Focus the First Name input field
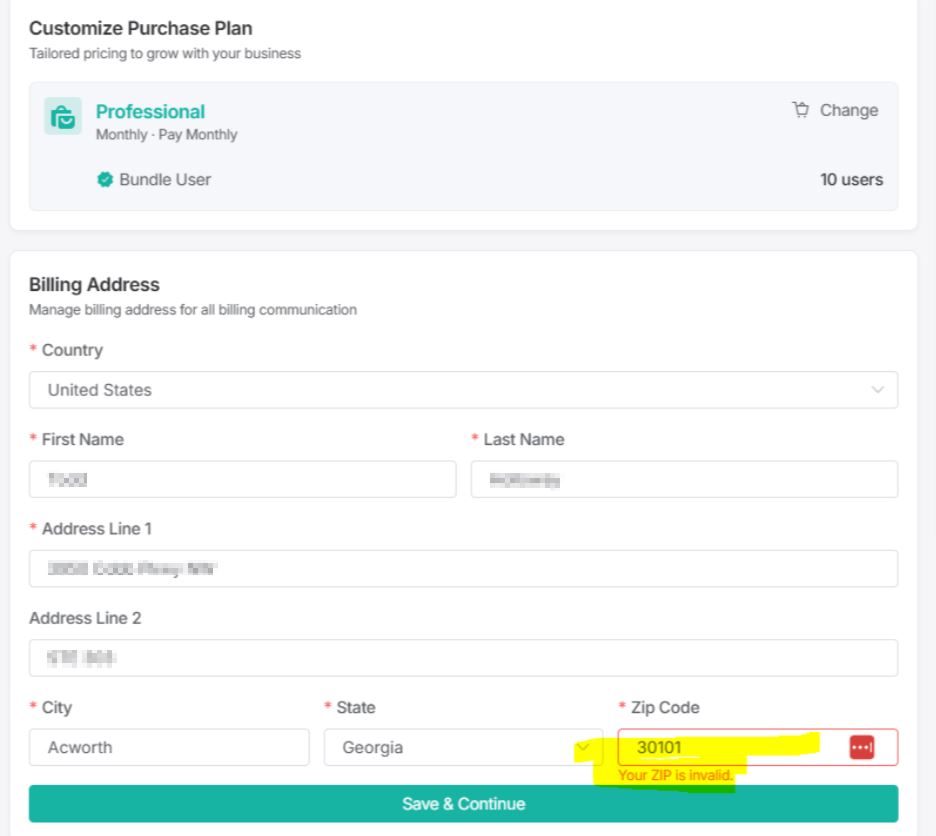The width and height of the screenshot is (936, 836). tap(242, 479)
